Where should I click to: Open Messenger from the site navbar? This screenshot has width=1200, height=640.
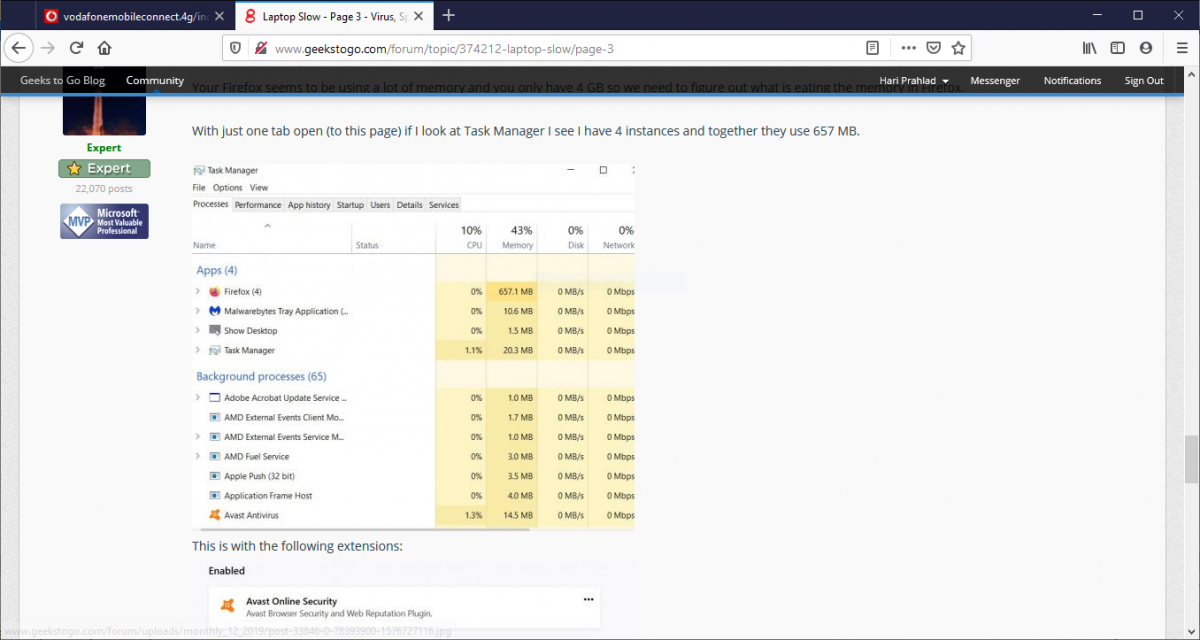995,81
